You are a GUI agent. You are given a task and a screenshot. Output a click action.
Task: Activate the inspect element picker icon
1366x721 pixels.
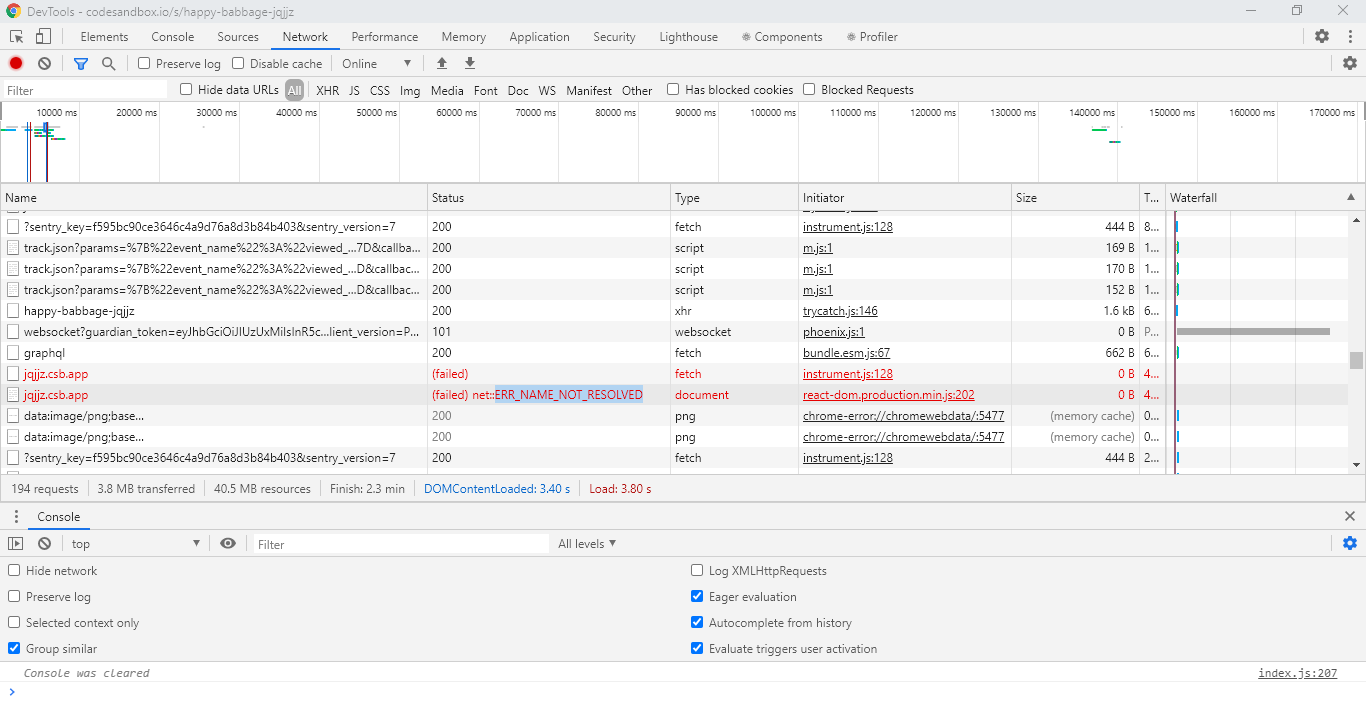[x=17, y=36]
